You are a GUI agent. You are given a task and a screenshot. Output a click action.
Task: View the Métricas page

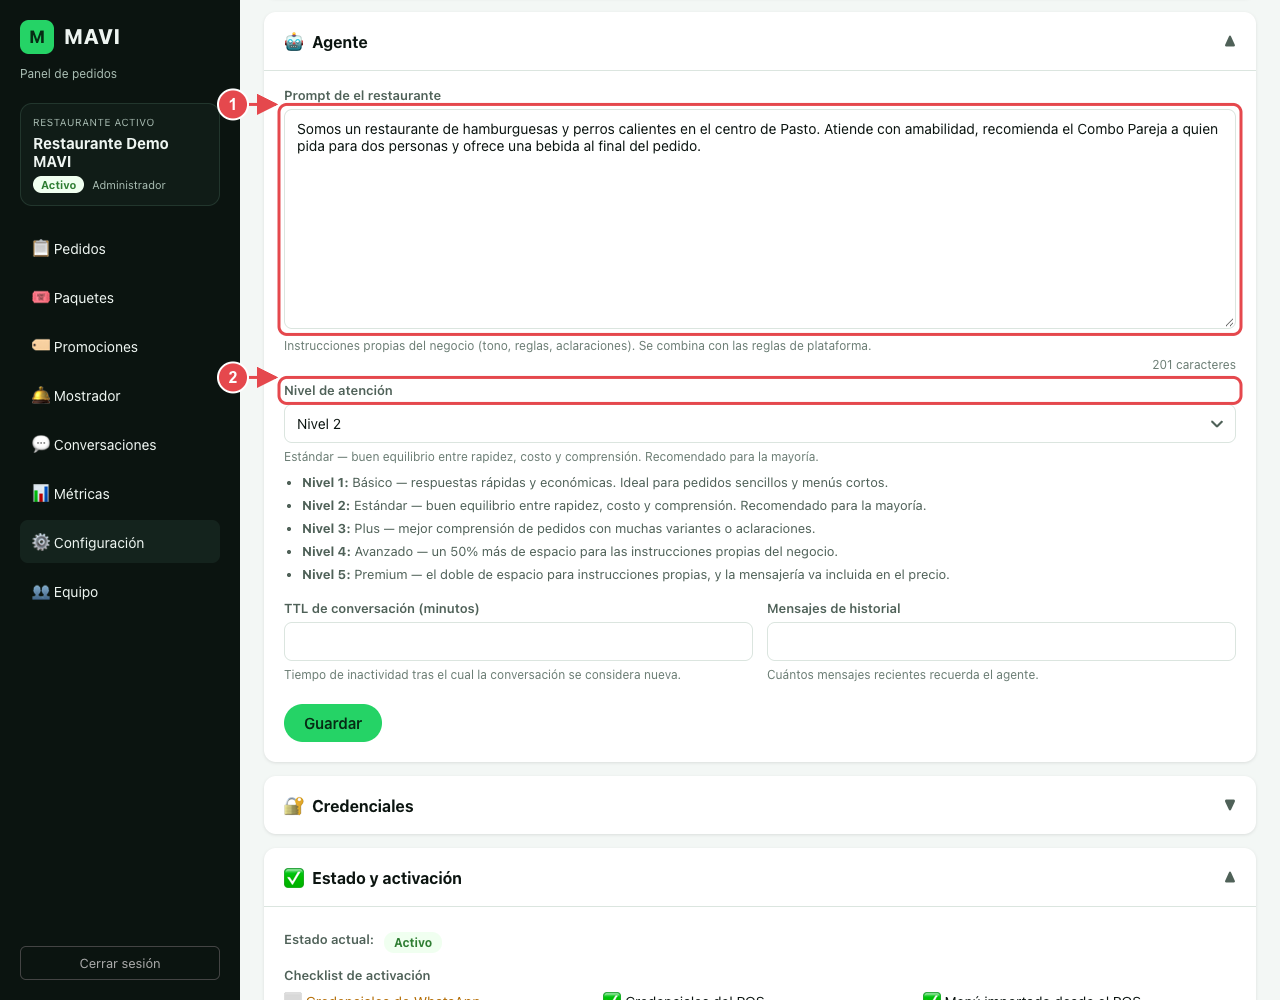(x=120, y=493)
